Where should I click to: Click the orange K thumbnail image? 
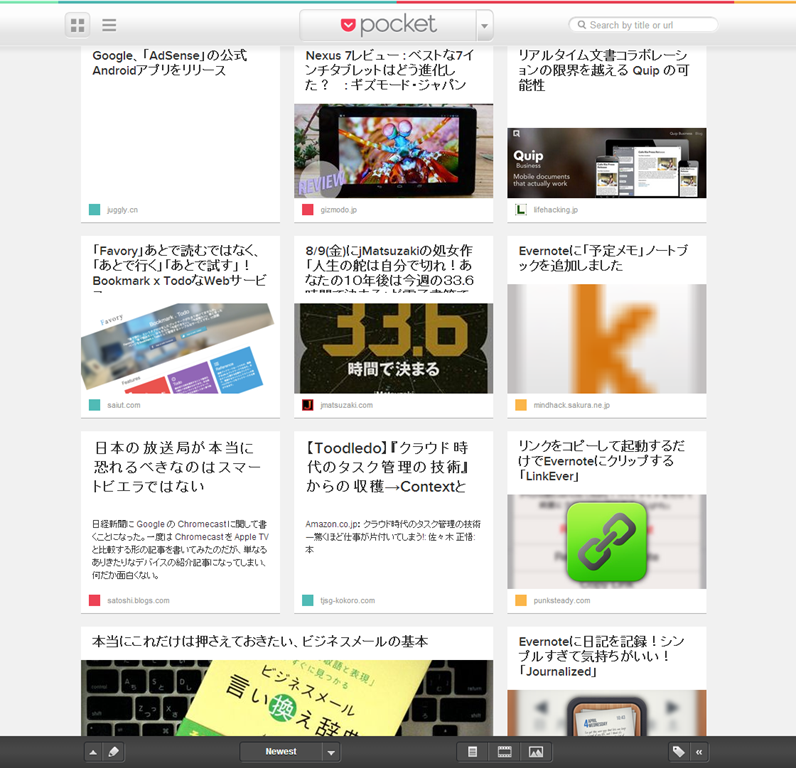pos(607,339)
